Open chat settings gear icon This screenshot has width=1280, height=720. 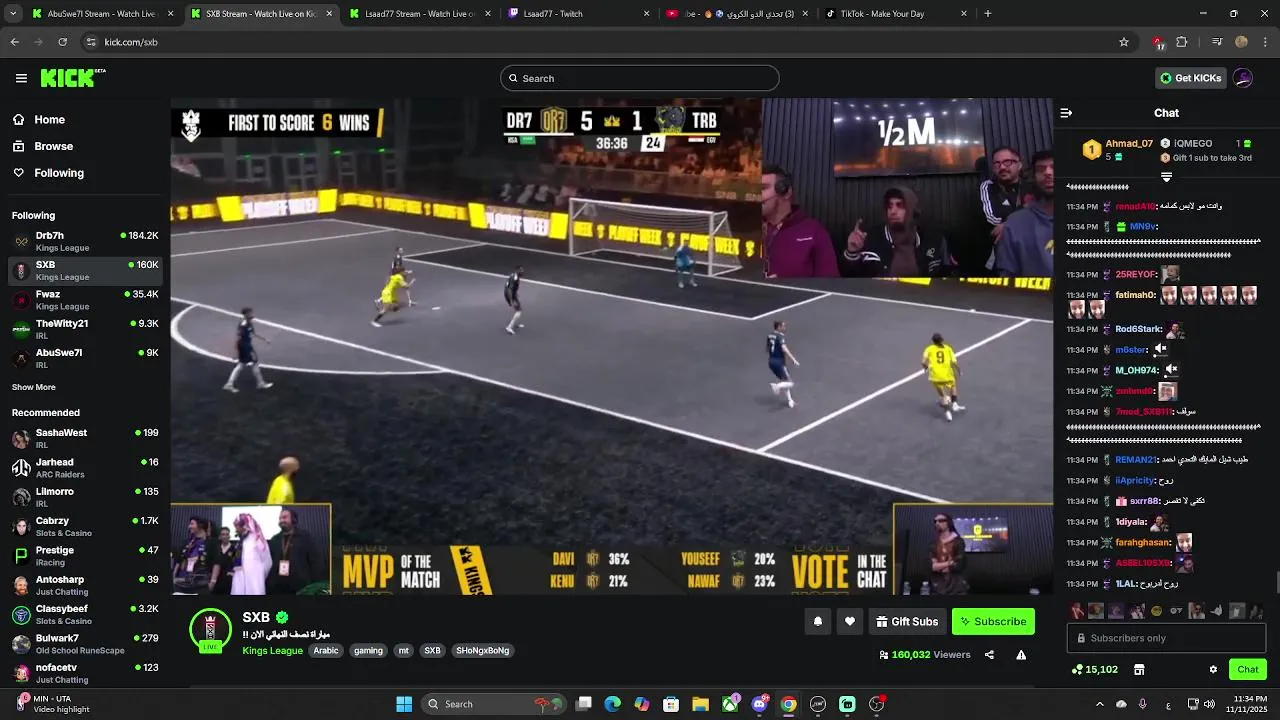pos(1213,669)
